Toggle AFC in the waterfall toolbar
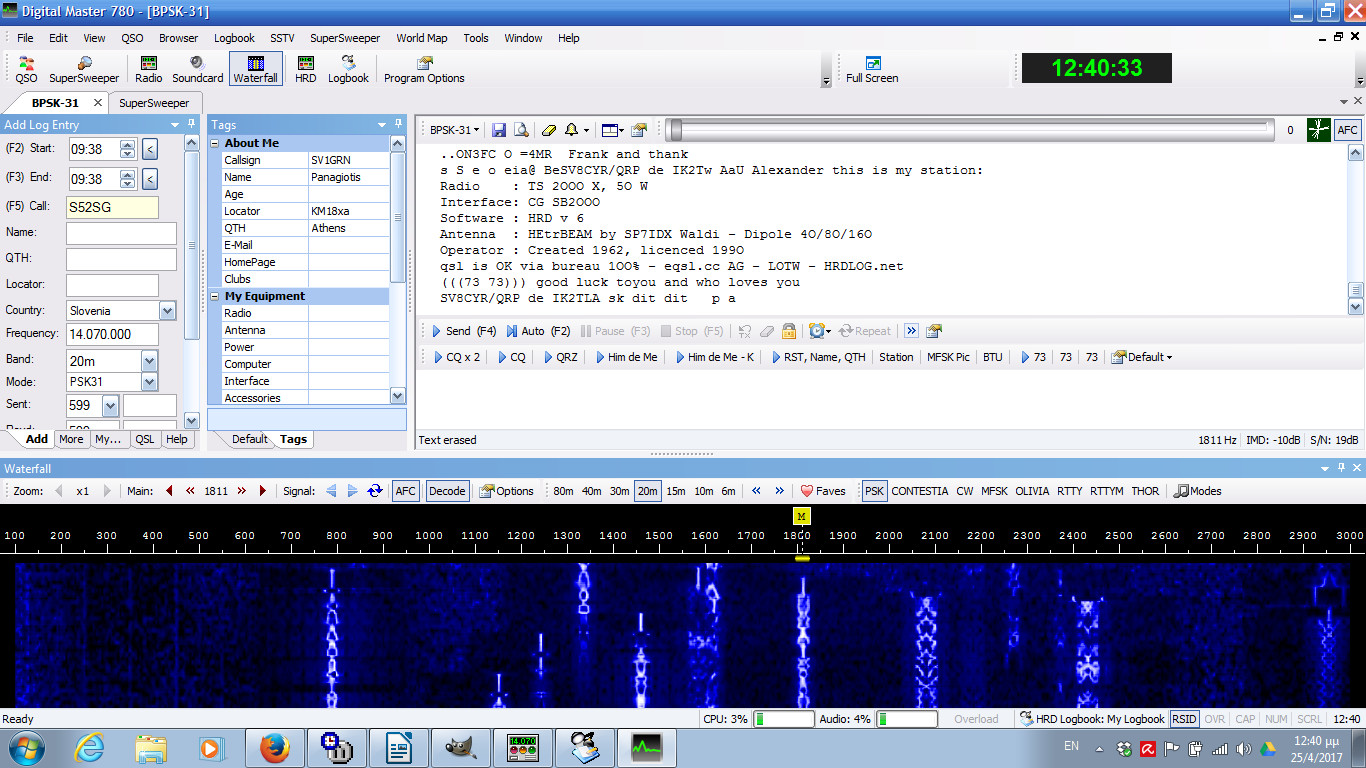 pos(406,491)
